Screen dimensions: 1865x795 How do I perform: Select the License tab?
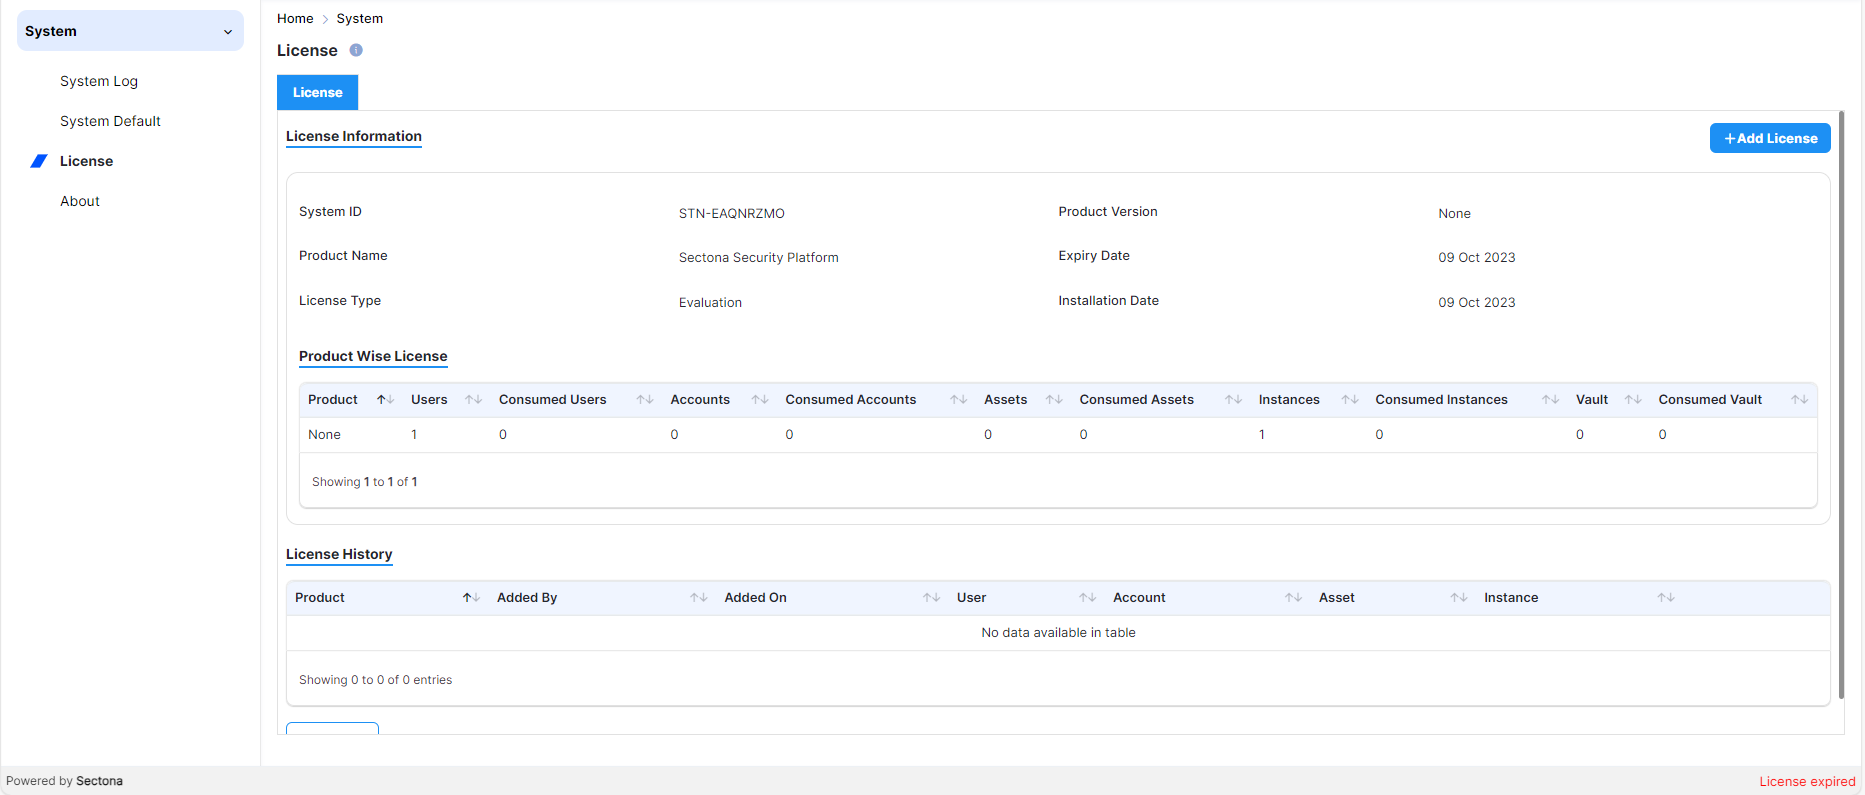317,92
